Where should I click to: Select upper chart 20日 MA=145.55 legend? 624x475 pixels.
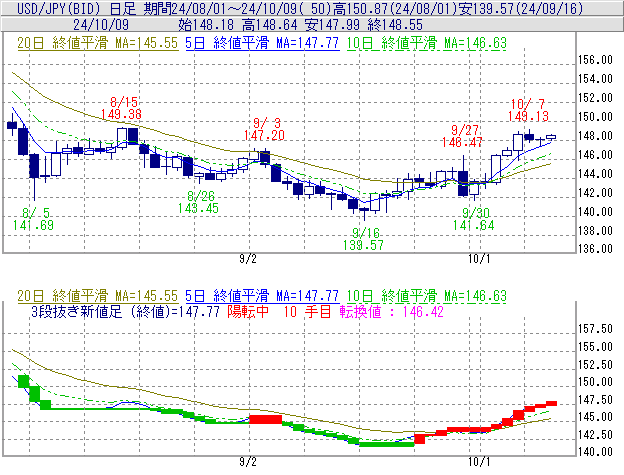(x=98, y=43)
